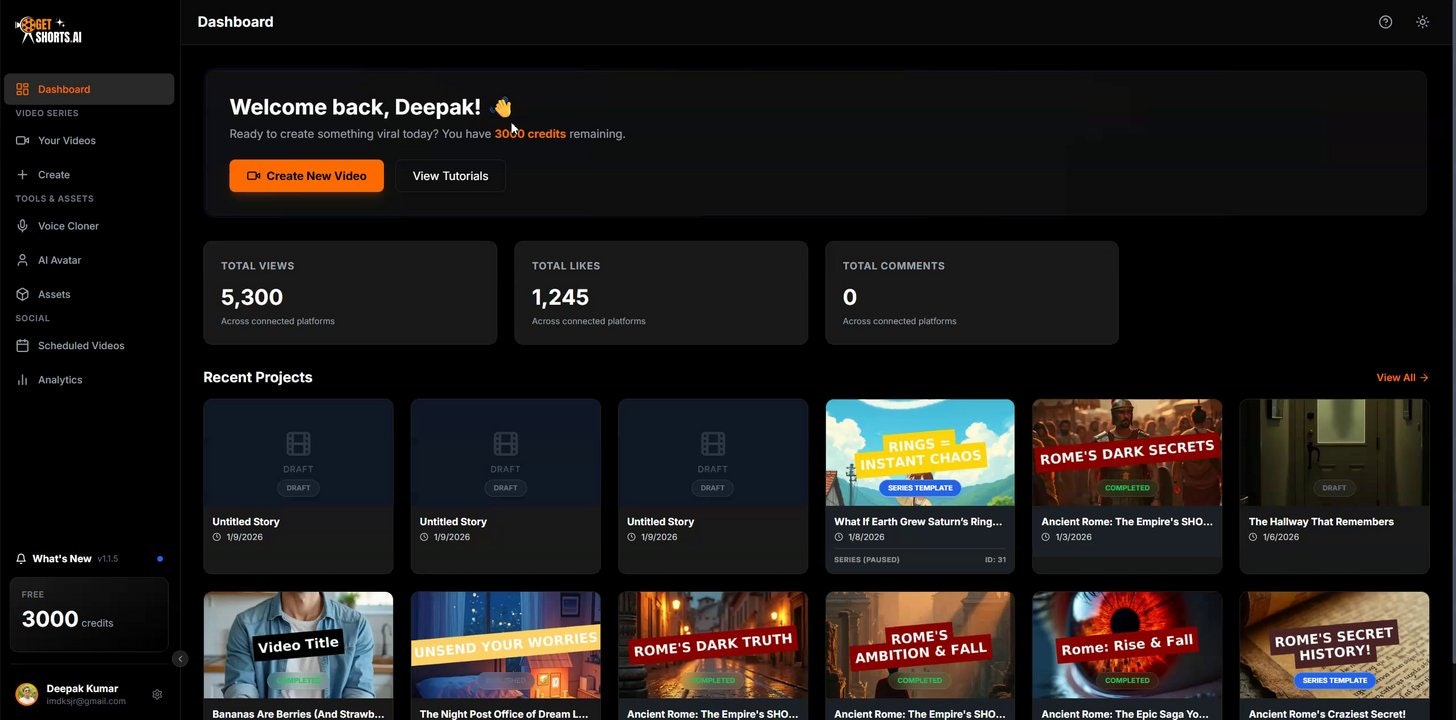Click film icon on first Untitled Story draft
Image resolution: width=1456 pixels, height=720 pixels.
coord(298,443)
